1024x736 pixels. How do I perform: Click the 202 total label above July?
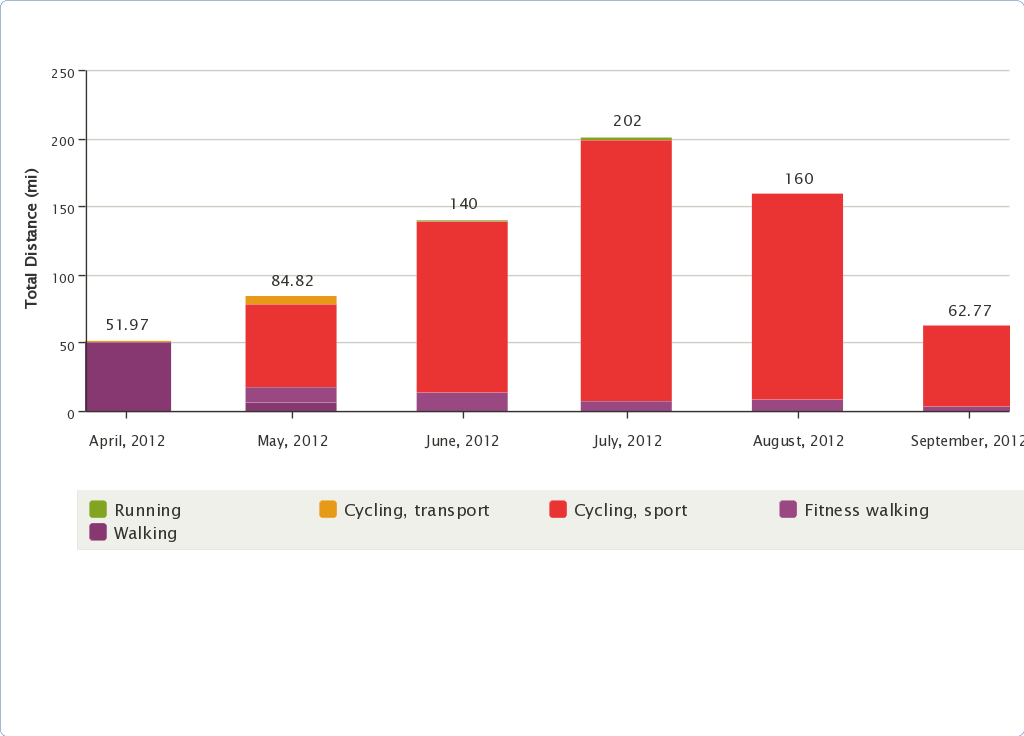[627, 121]
